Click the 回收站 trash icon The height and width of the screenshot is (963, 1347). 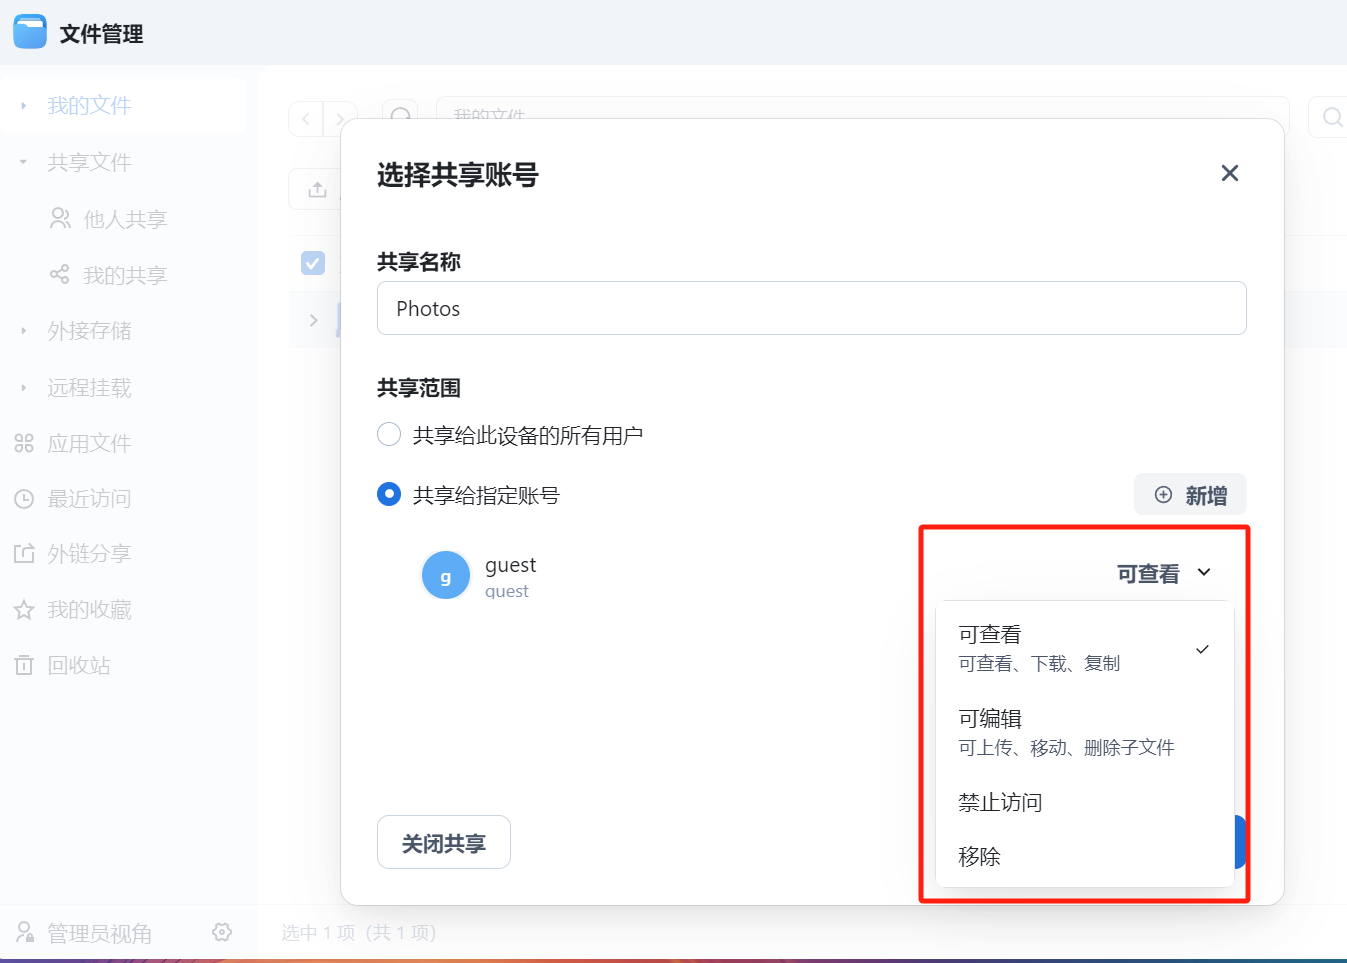[x=24, y=665]
